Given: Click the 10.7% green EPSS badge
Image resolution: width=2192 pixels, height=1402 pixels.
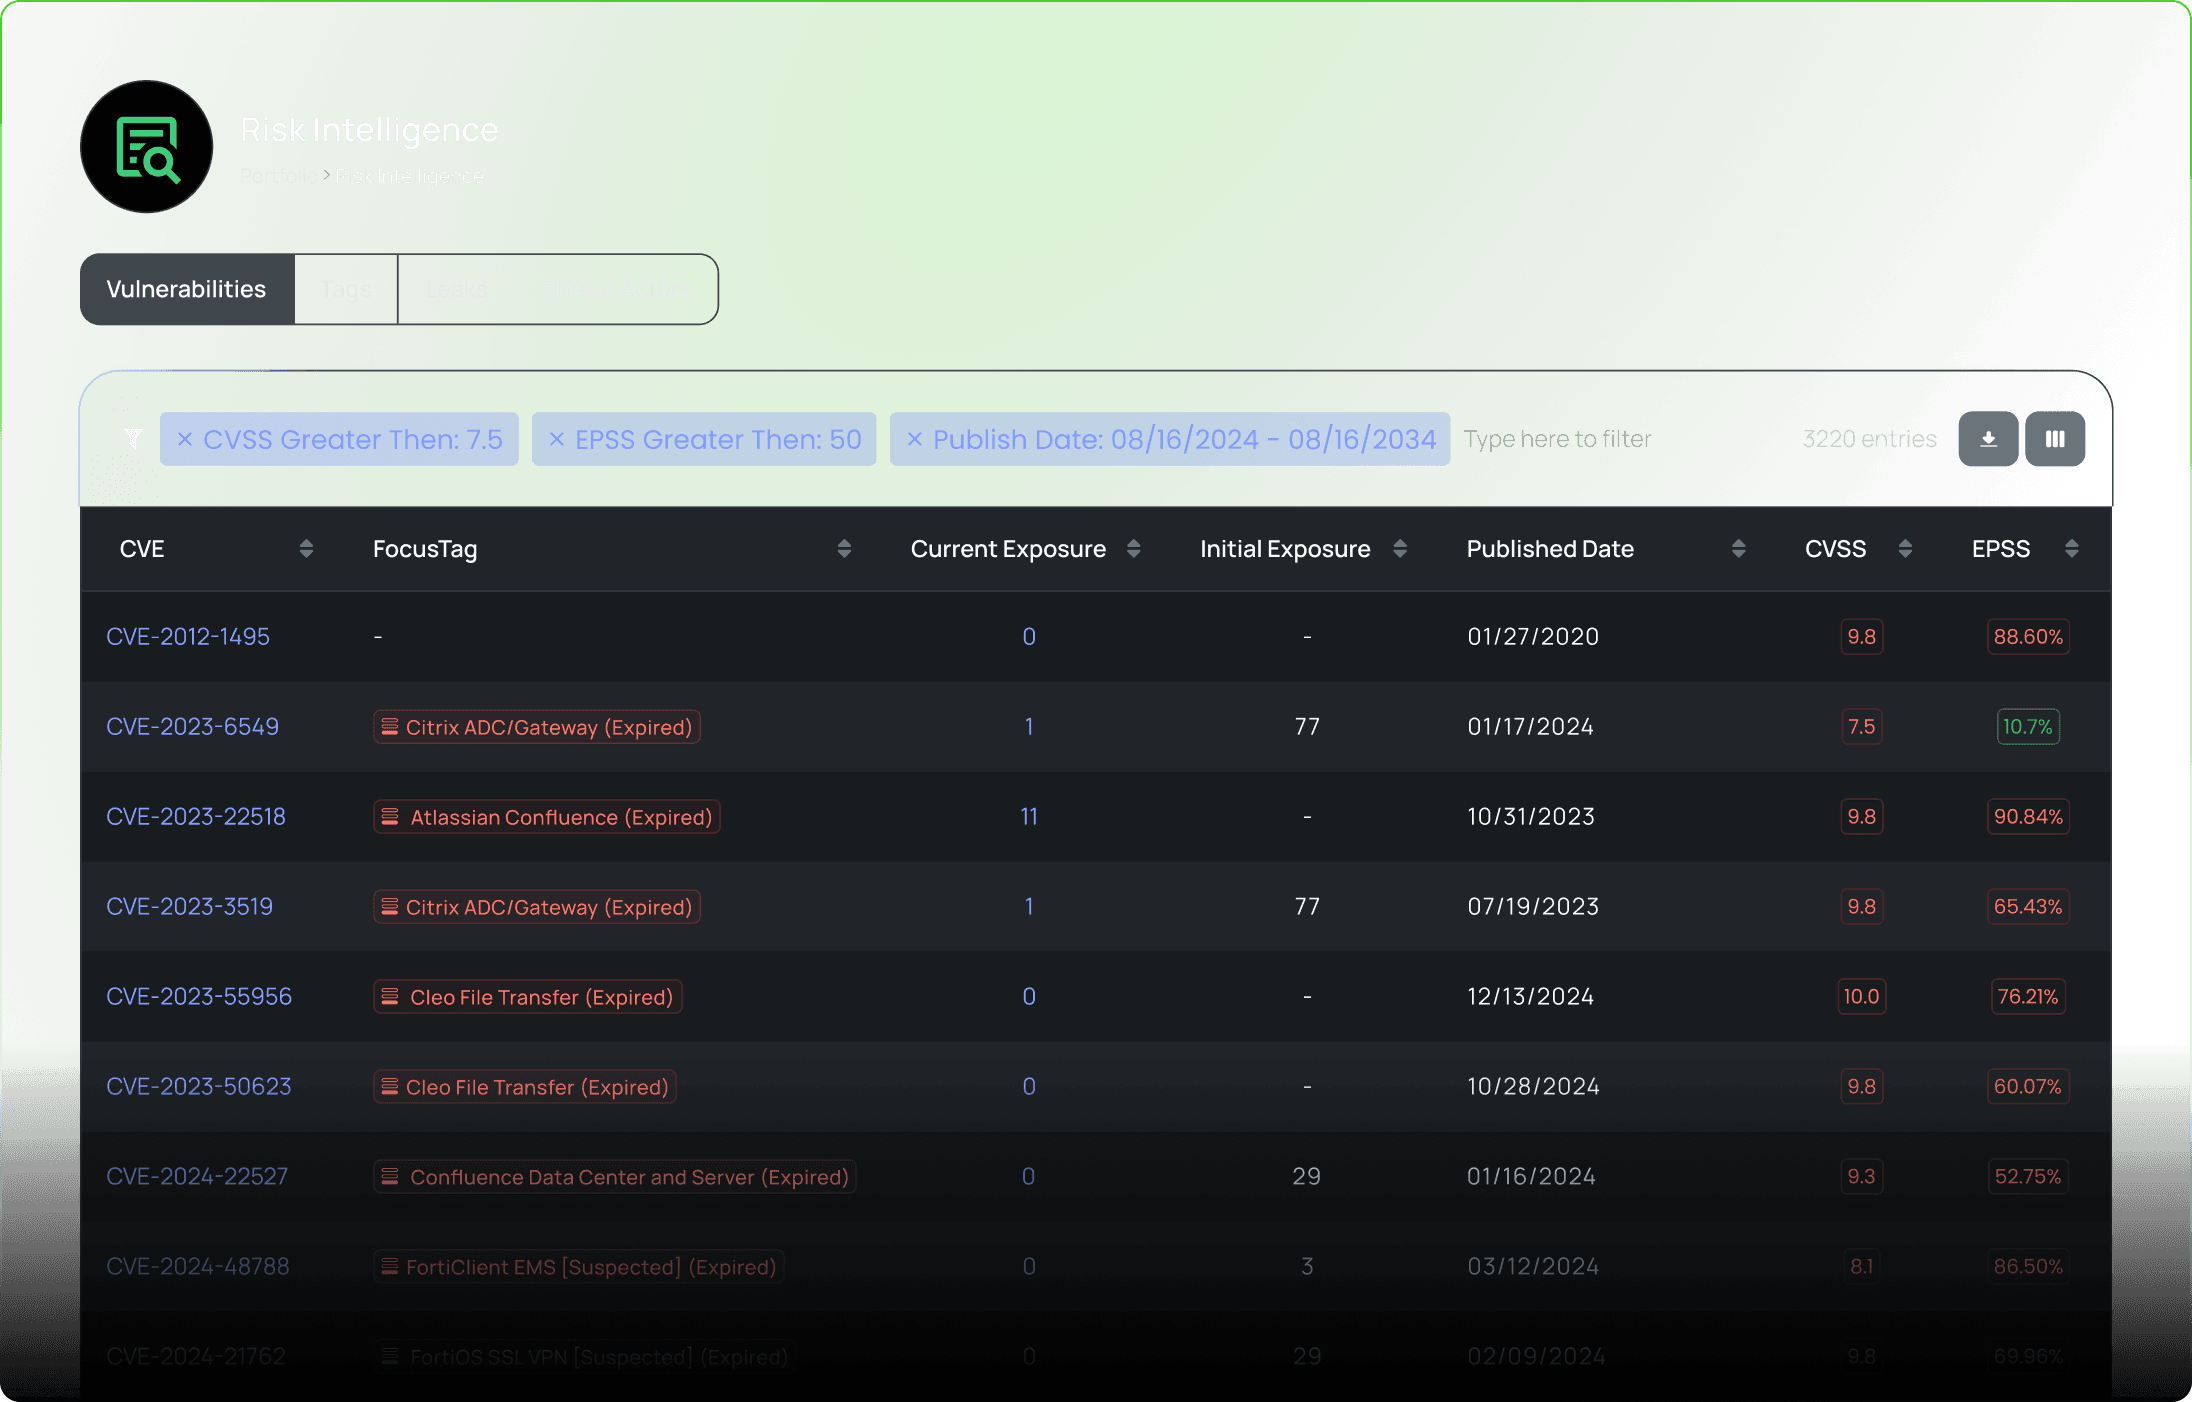Looking at the screenshot, I should [x=2027, y=727].
